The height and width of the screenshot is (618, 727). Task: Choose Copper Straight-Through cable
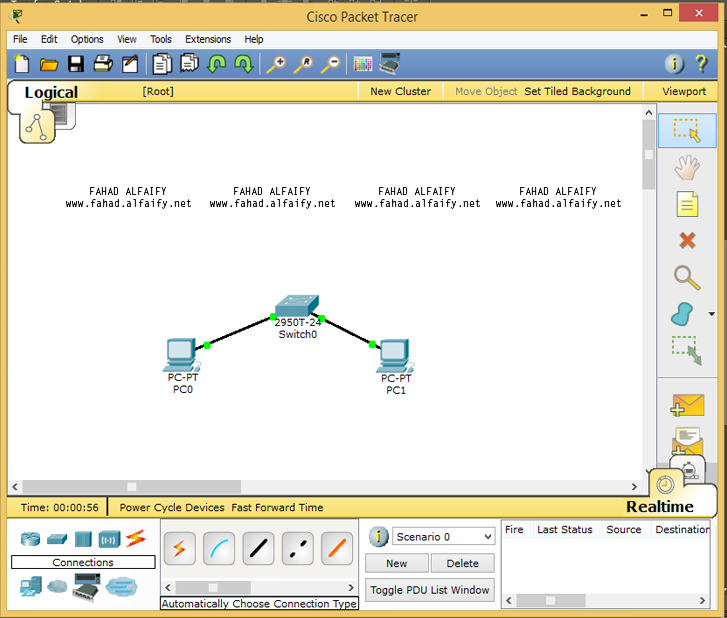tap(258, 548)
